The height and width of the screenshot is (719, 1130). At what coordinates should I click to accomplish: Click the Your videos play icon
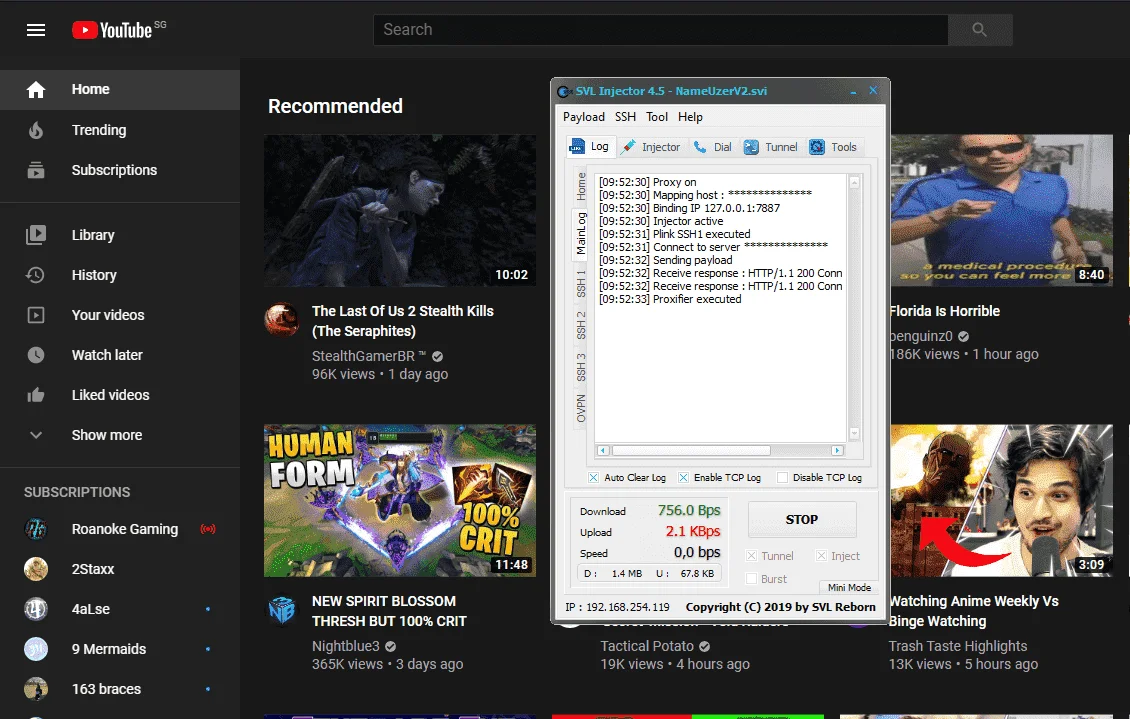click(35, 315)
